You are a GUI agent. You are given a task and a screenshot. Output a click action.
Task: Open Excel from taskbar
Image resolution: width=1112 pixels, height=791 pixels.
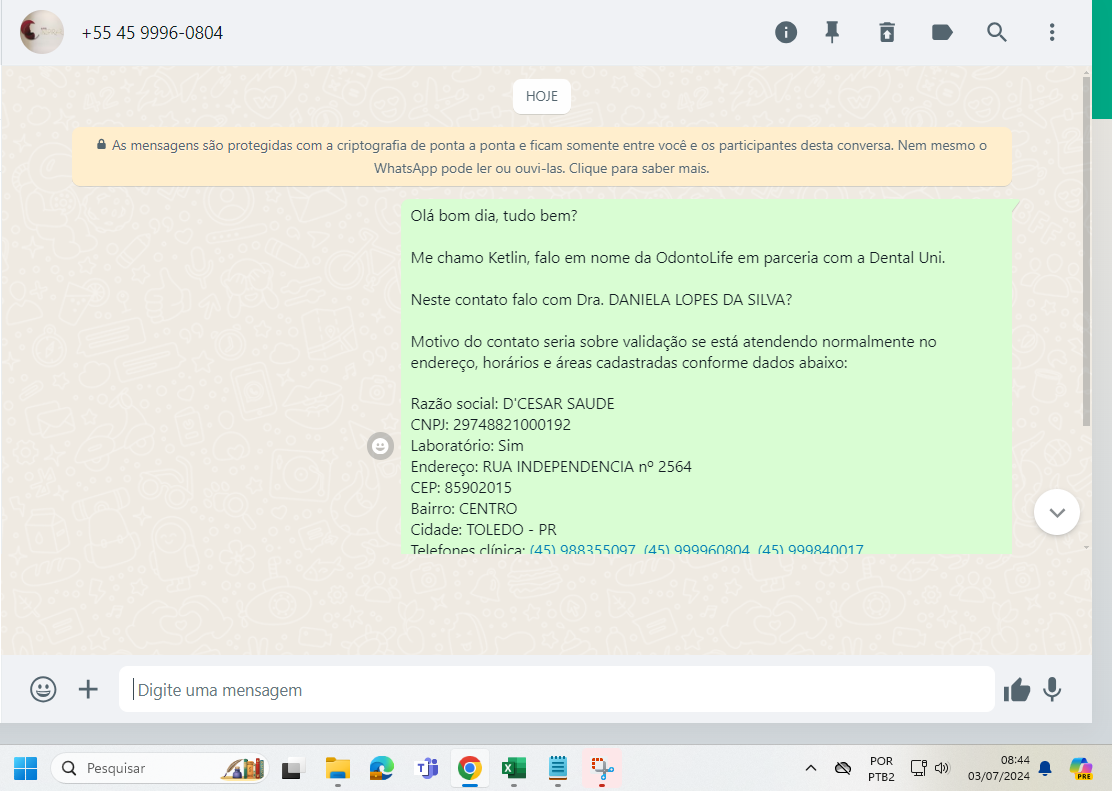pos(513,768)
